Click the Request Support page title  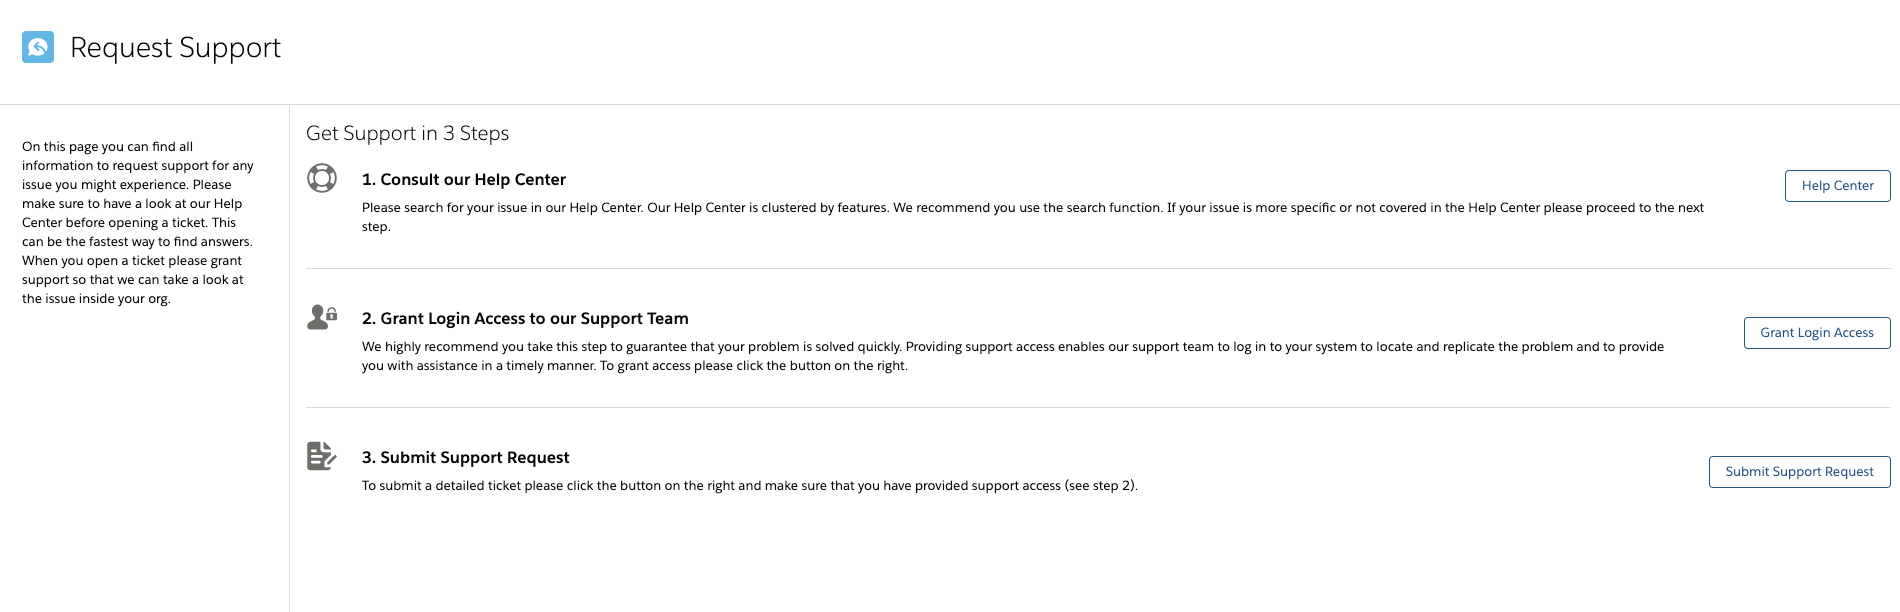click(175, 48)
